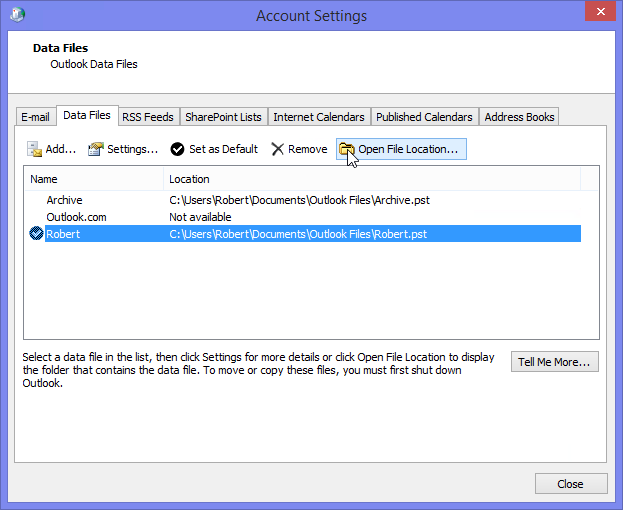
Task: Select the Outlook.com data file entry
Action: pyautogui.click(x=76, y=217)
